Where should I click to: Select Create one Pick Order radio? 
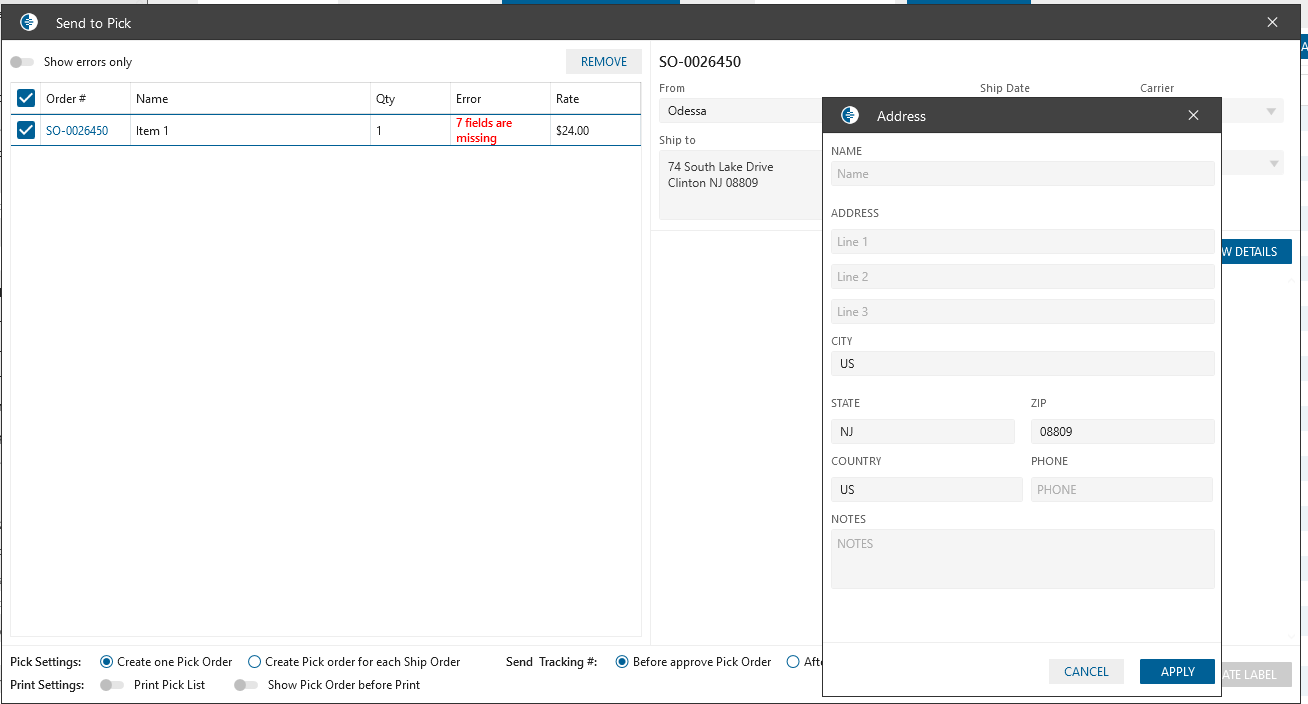coord(107,662)
